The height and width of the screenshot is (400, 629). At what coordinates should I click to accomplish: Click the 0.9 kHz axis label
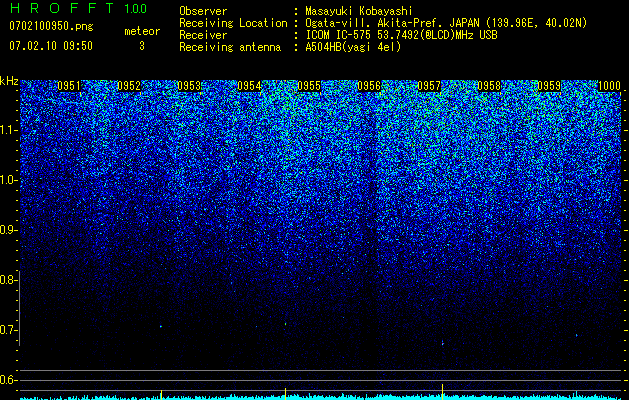tap(8, 230)
